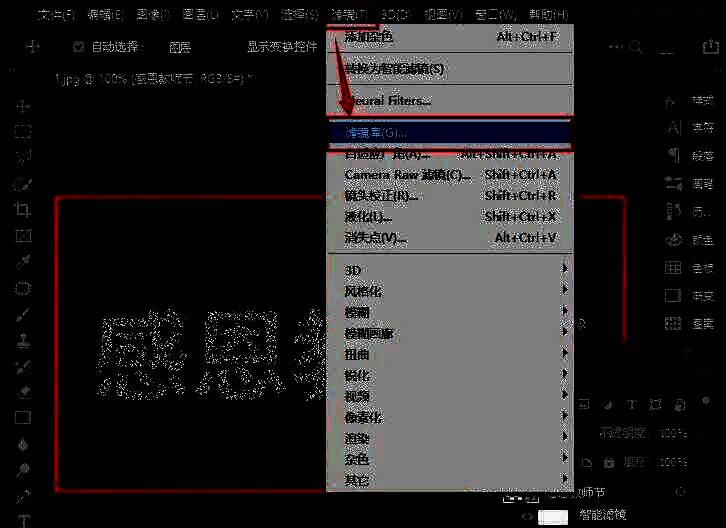The height and width of the screenshot is (528, 726).
Task: Choose Camera Raw filter menu item
Action: click(x=450, y=175)
